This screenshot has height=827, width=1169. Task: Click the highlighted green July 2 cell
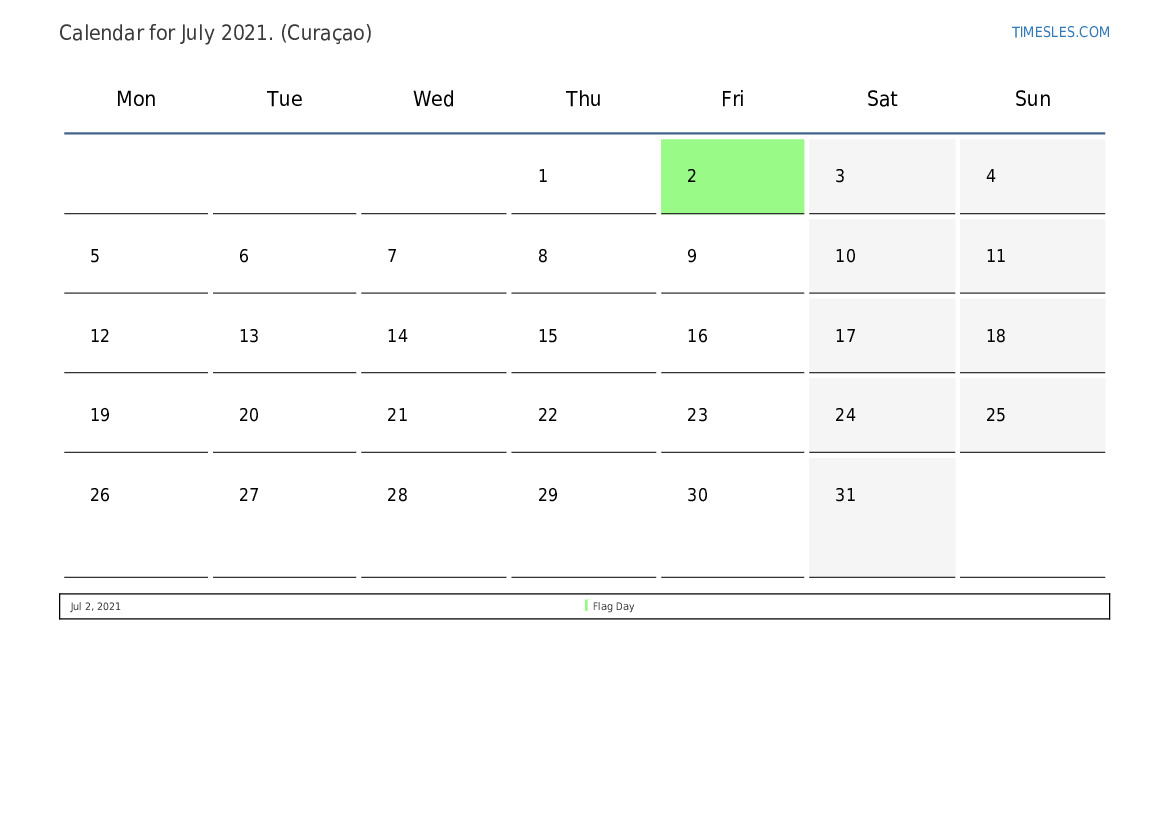(732, 176)
